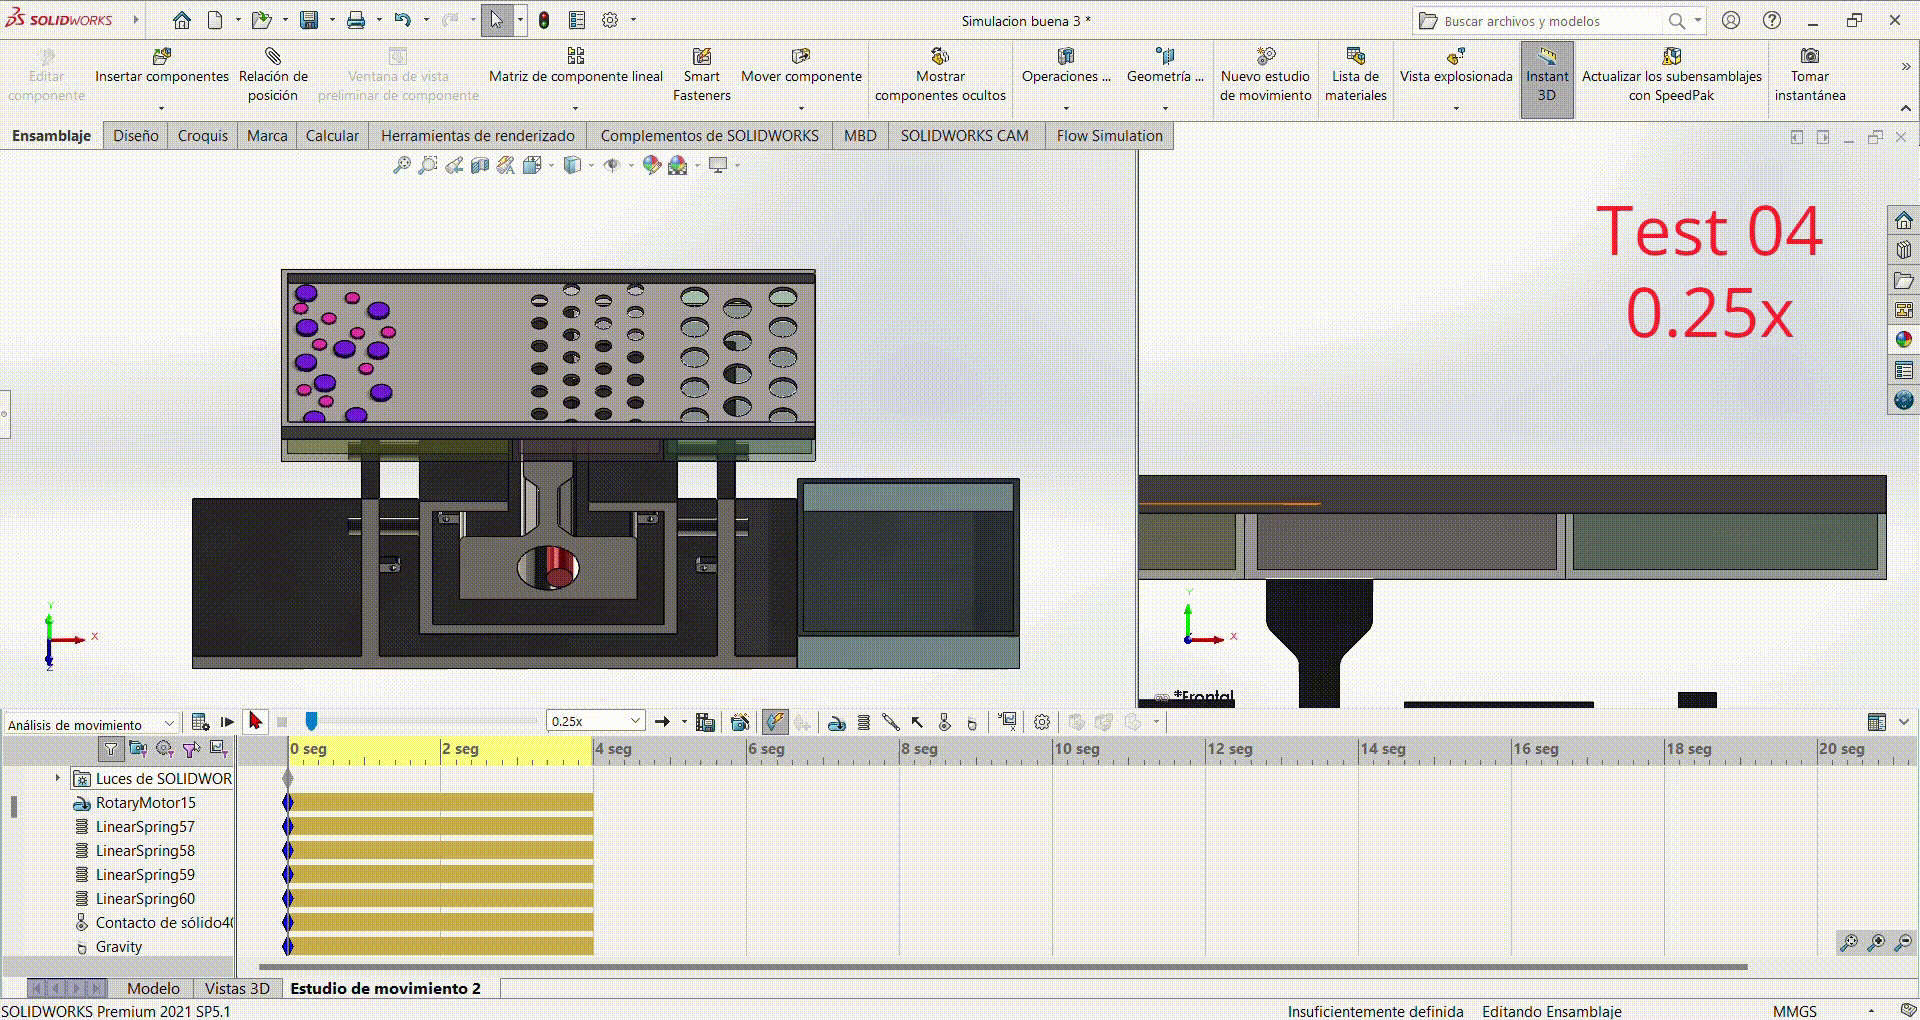This screenshot has width=1920, height=1020.
Task: Click Zoom to Fit on the timeline
Action: (x=1850, y=942)
